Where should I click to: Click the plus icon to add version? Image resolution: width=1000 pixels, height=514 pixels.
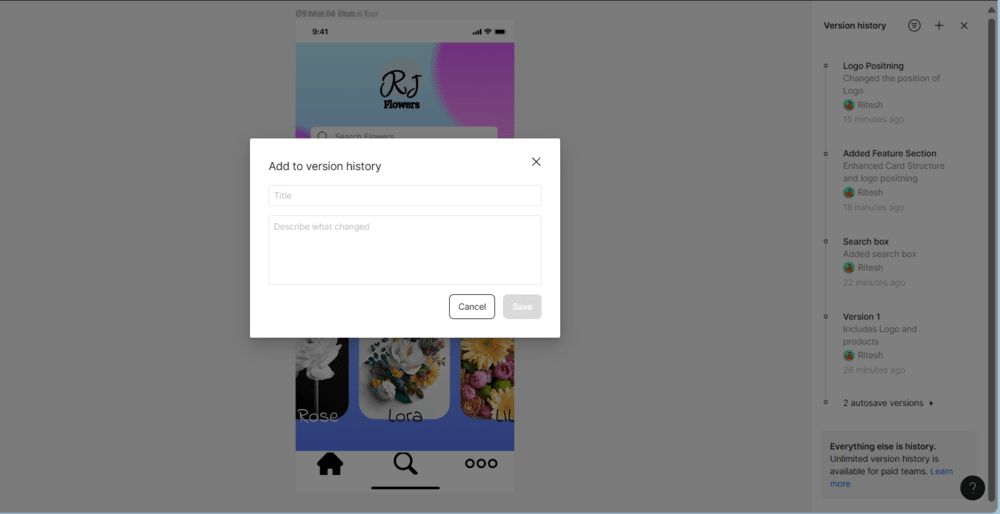pos(939,26)
